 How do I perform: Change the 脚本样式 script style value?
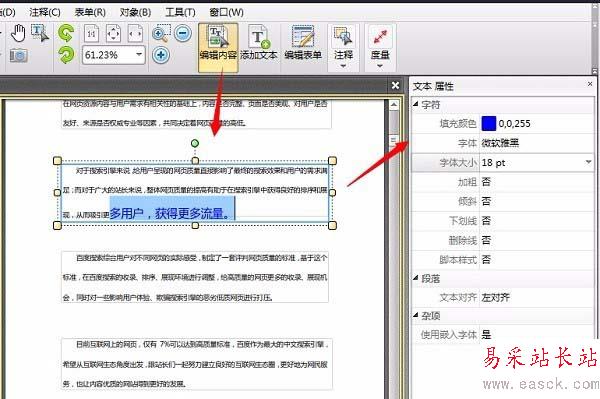click(x=536, y=260)
